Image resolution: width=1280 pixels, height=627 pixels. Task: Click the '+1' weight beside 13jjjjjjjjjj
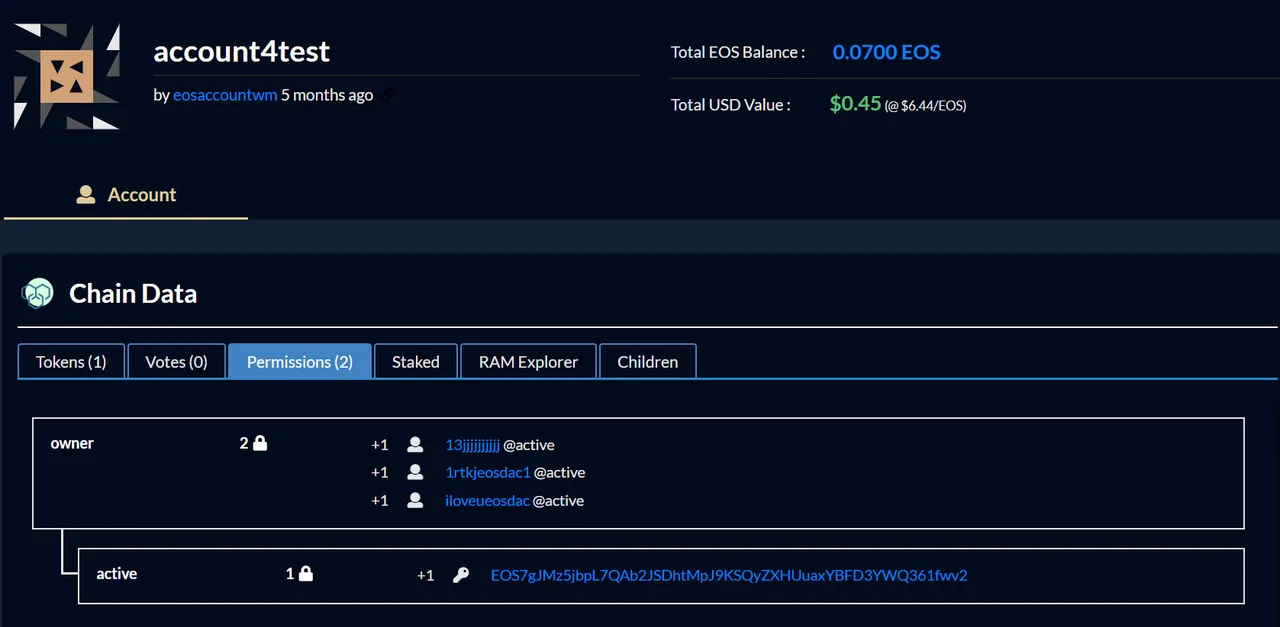pyautogui.click(x=379, y=445)
